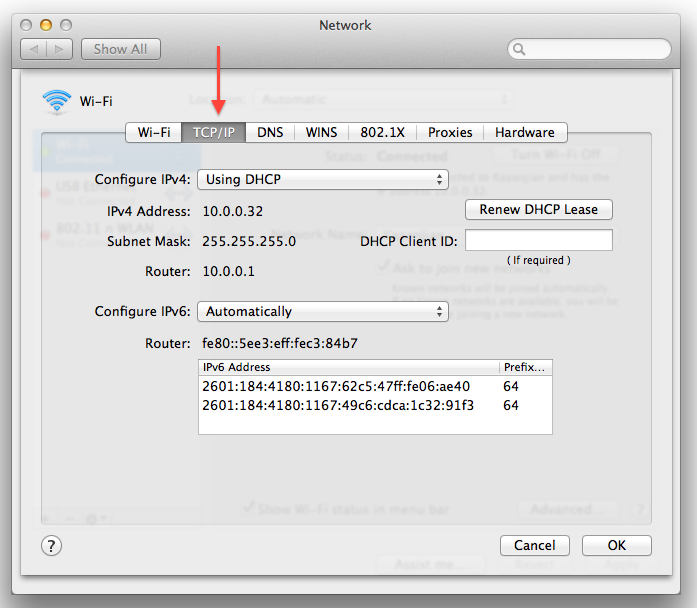
Task: Click the Prefix column header
Action: coord(525,367)
